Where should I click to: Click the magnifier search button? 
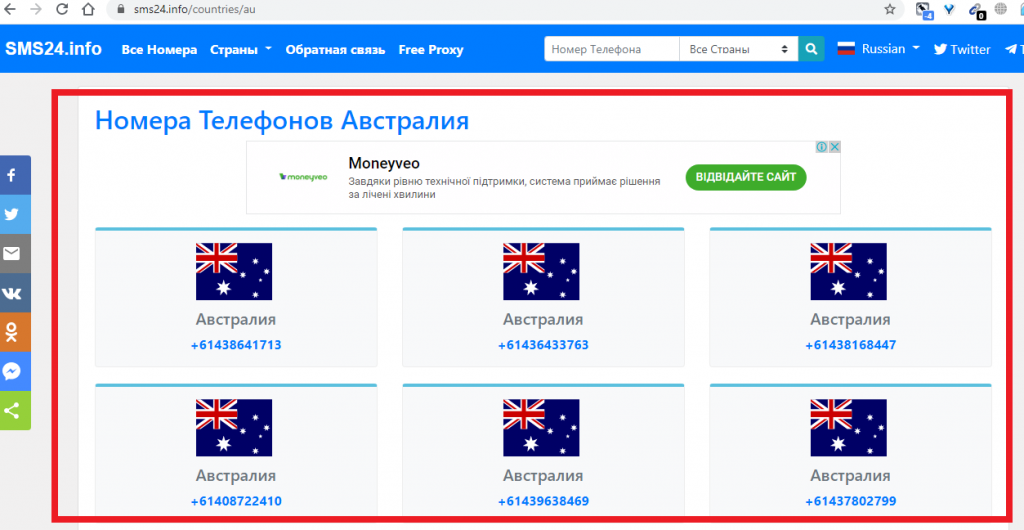coord(812,49)
